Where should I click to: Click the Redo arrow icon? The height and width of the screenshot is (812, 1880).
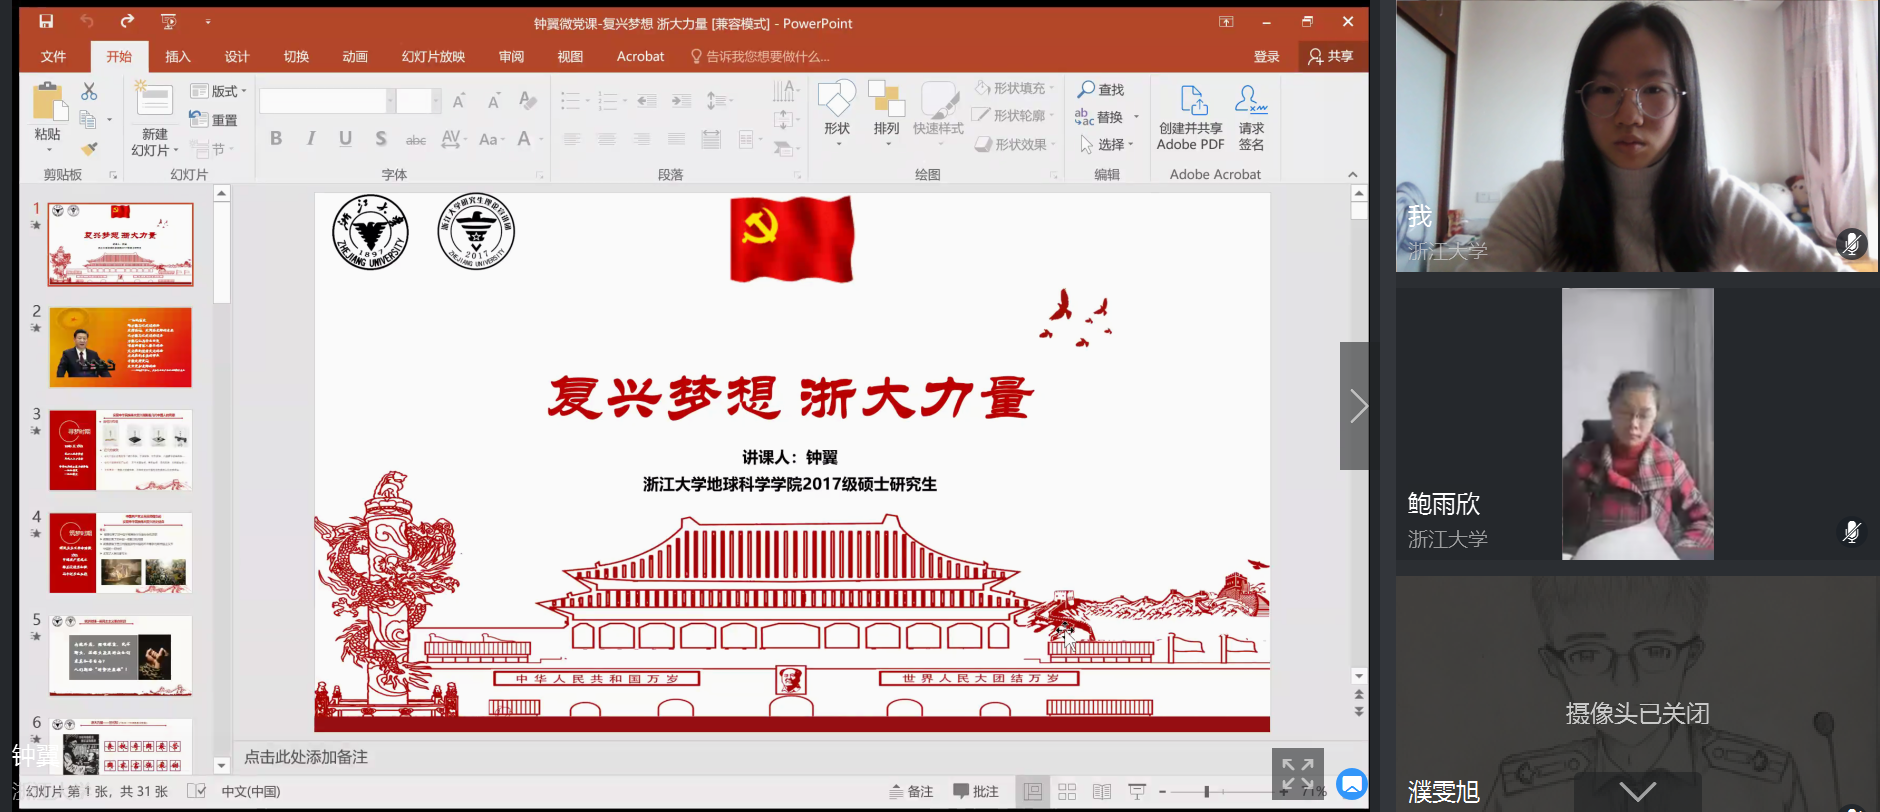(x=127, y=21)
